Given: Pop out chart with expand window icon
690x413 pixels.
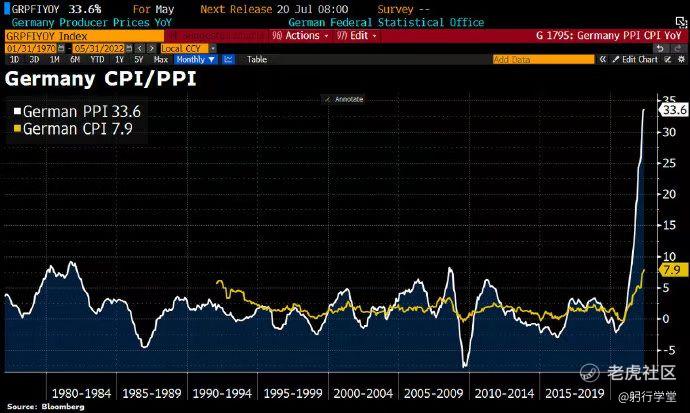Looking at the screenshot, I should 681,22.
